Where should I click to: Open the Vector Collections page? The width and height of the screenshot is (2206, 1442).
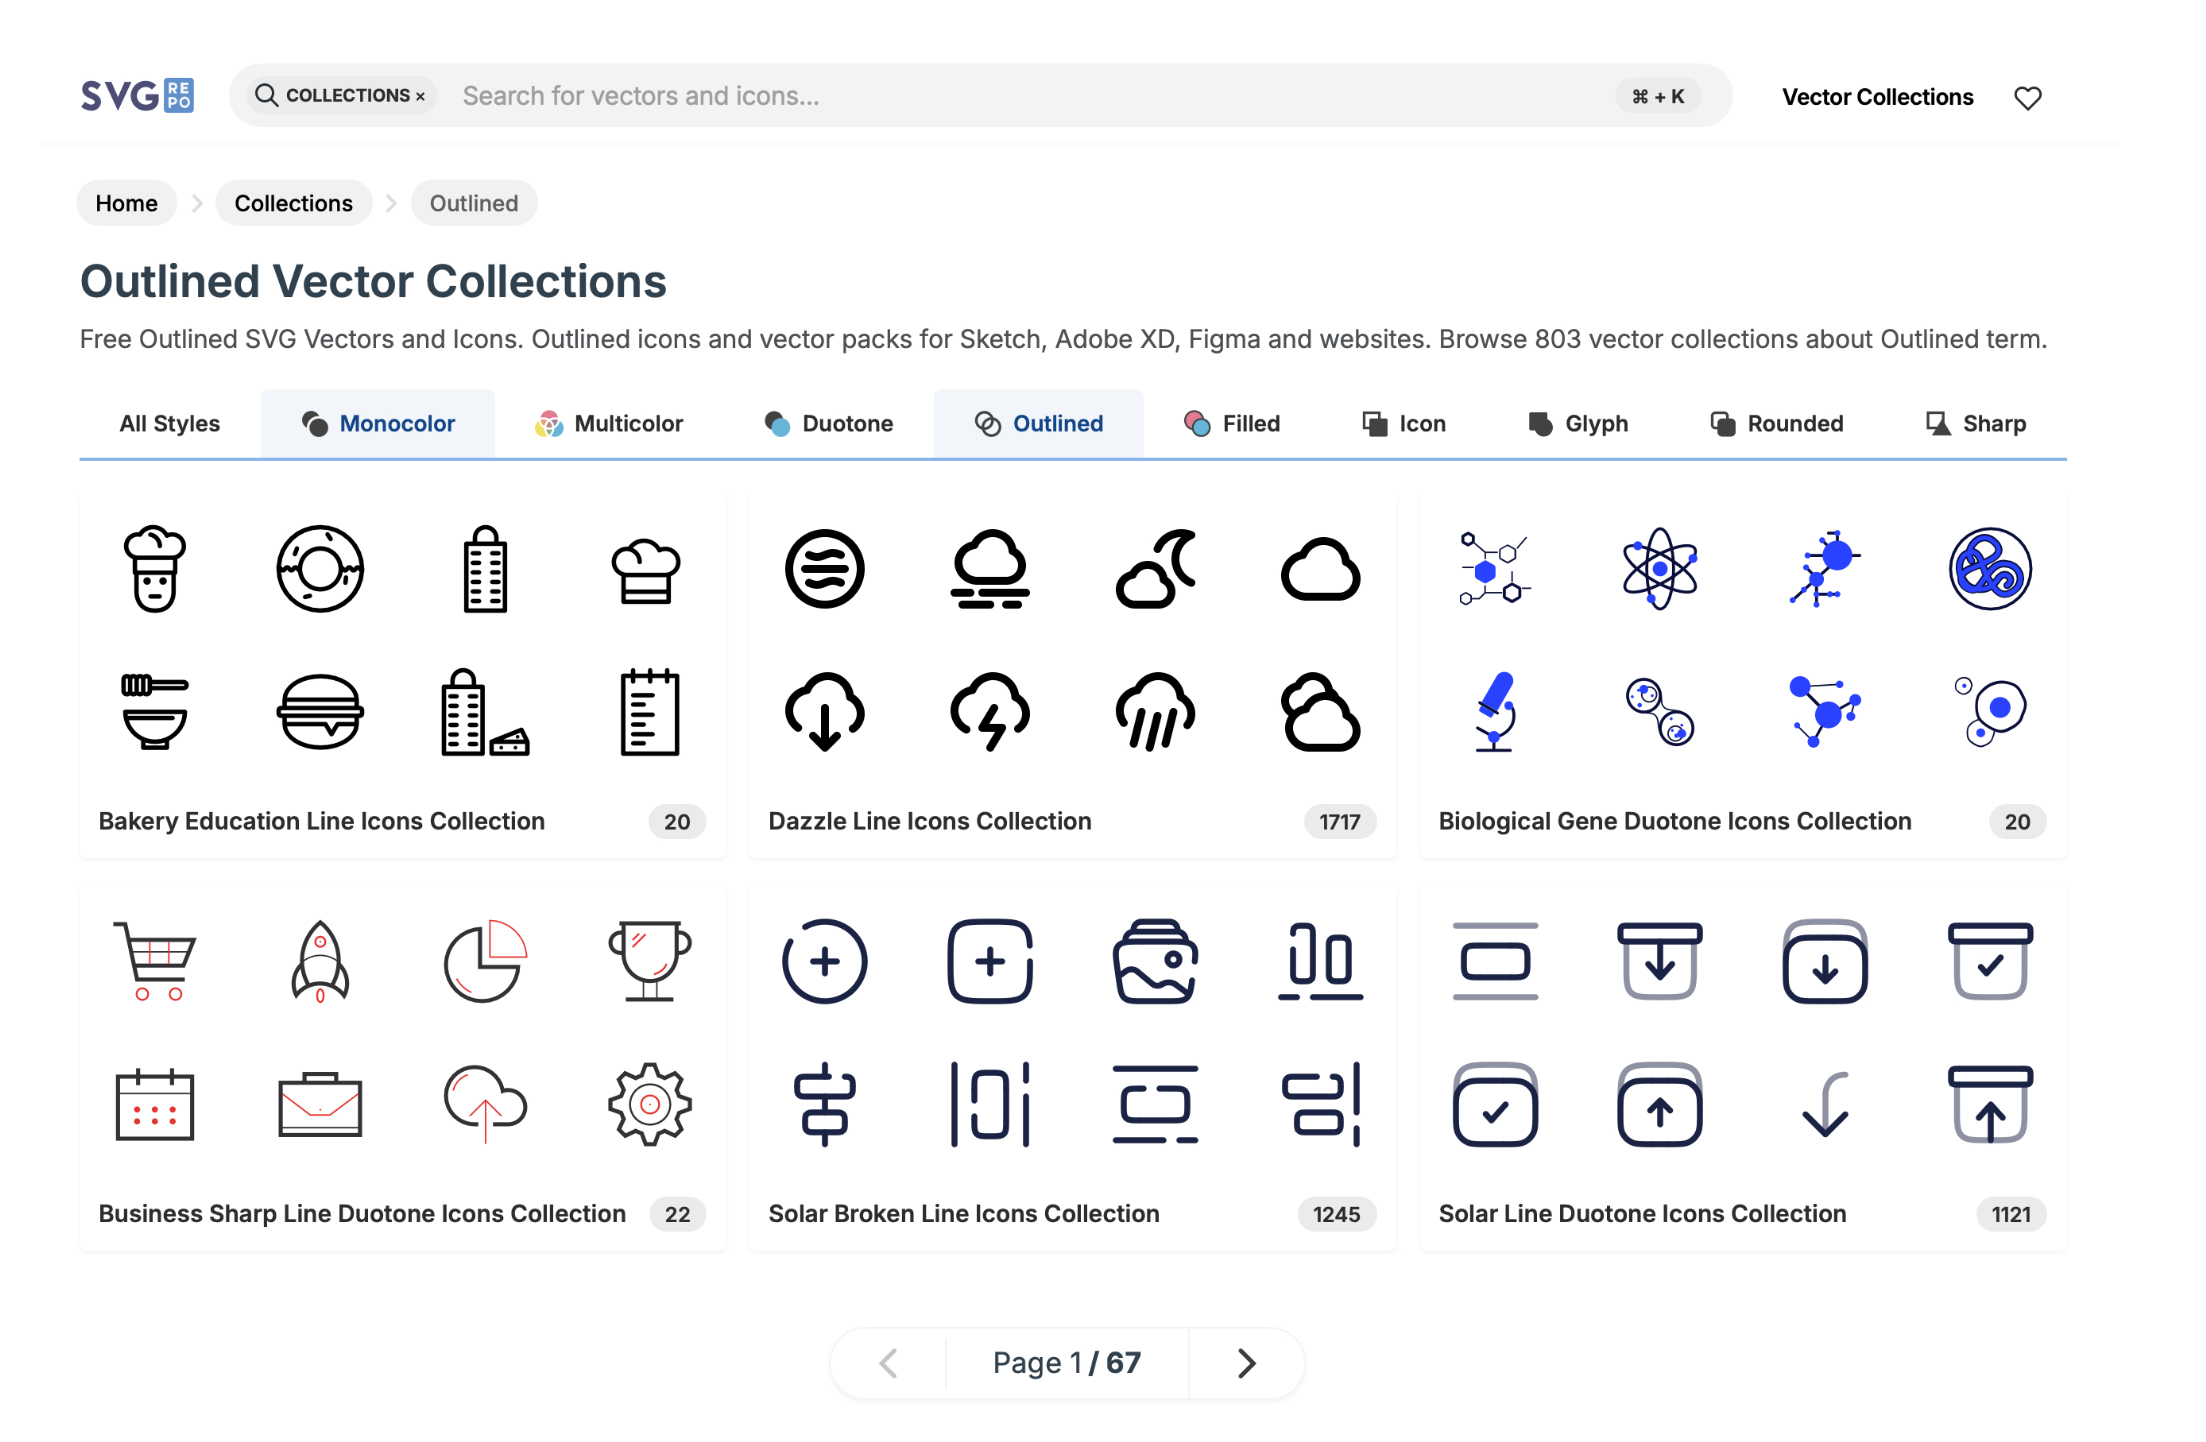[1877, 96]
